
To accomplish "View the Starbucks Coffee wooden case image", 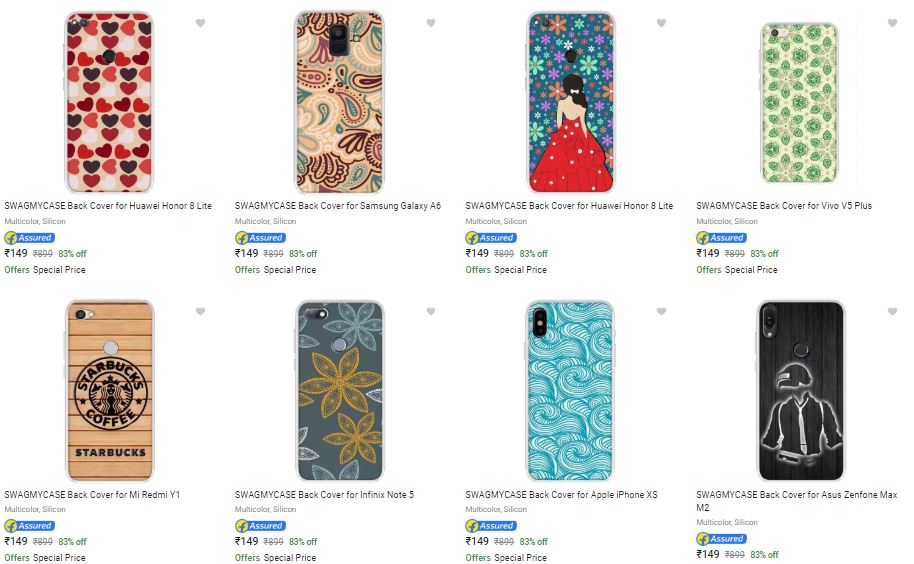I will [109, 390].
